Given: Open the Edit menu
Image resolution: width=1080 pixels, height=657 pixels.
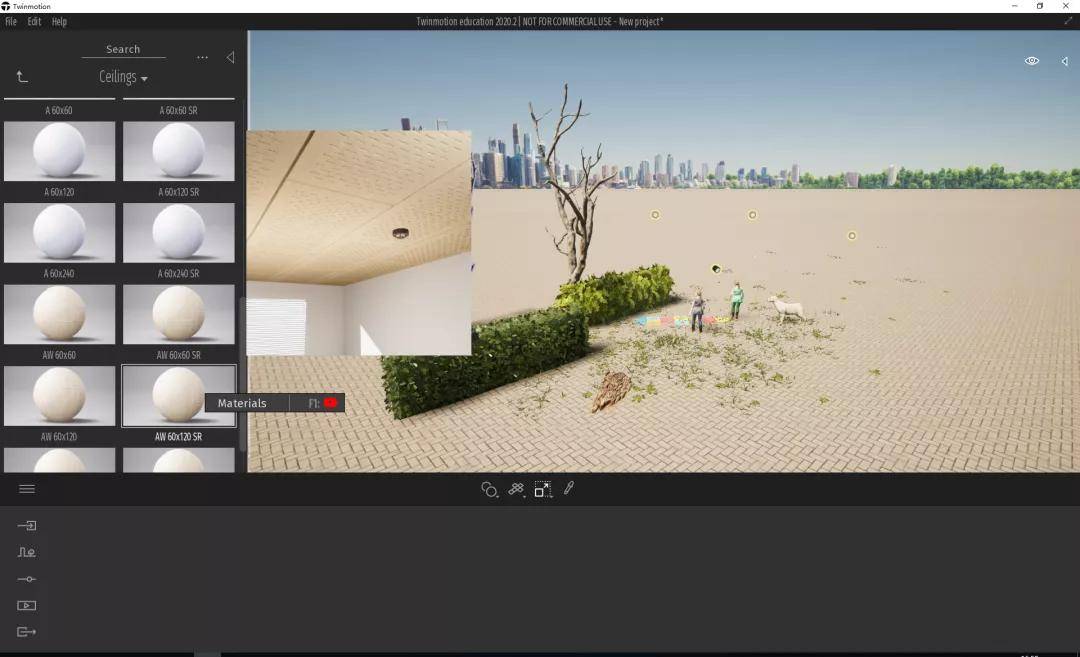Looking at the screenshot, I should (34, 21).
